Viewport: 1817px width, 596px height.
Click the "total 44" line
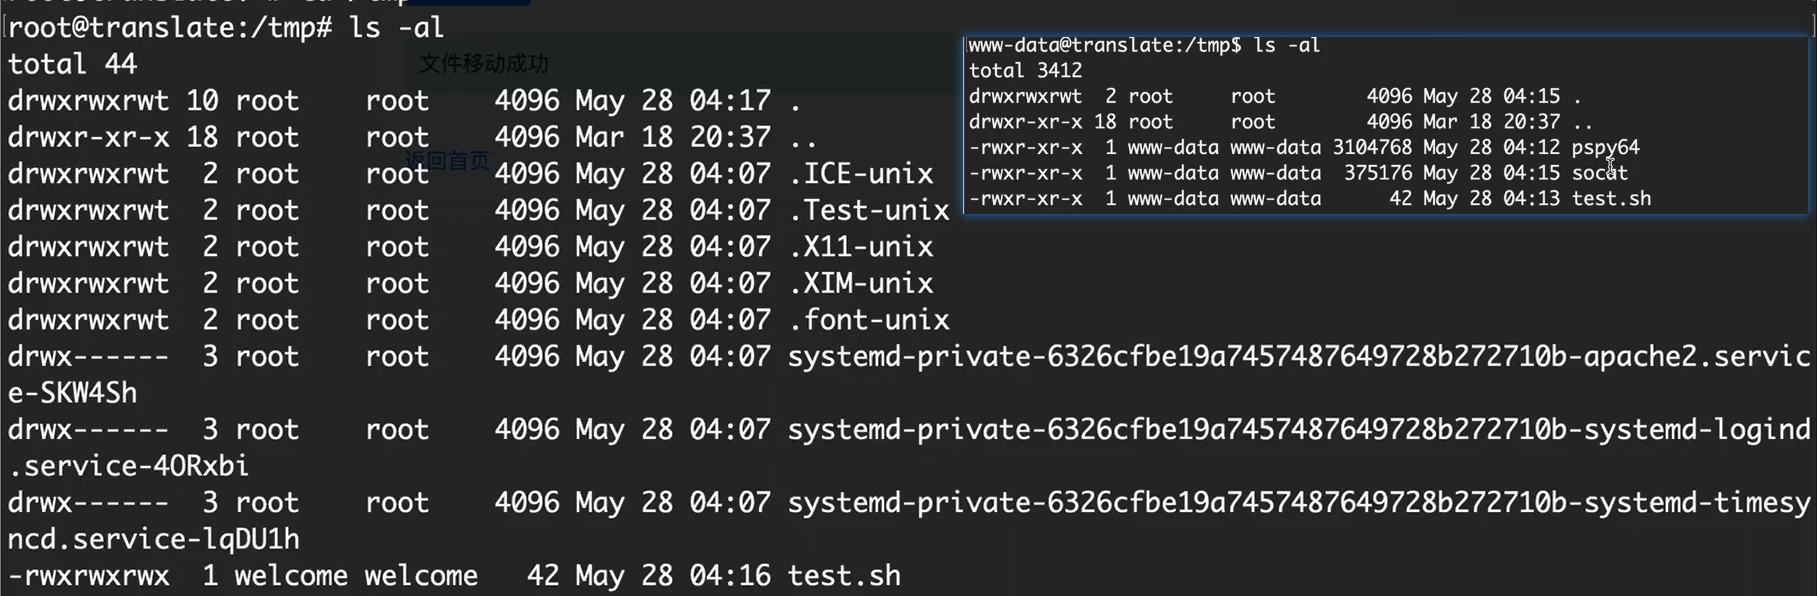(x=72, y=65)
